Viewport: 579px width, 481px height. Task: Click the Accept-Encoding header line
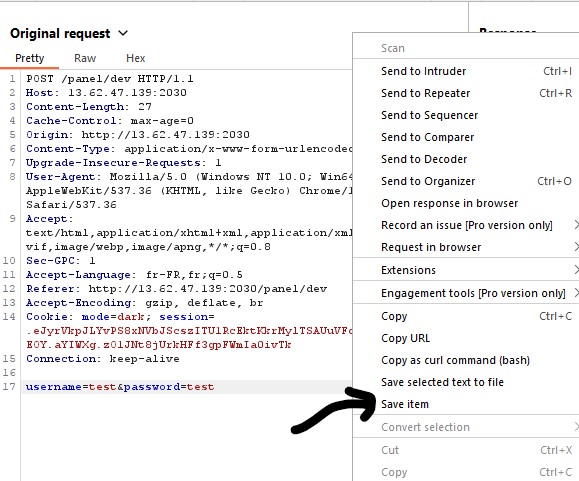coord(145,303)
